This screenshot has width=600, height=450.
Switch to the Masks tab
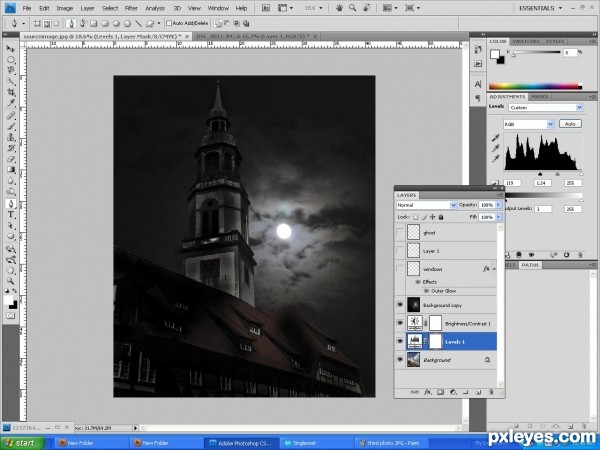(x=540, y=97)
